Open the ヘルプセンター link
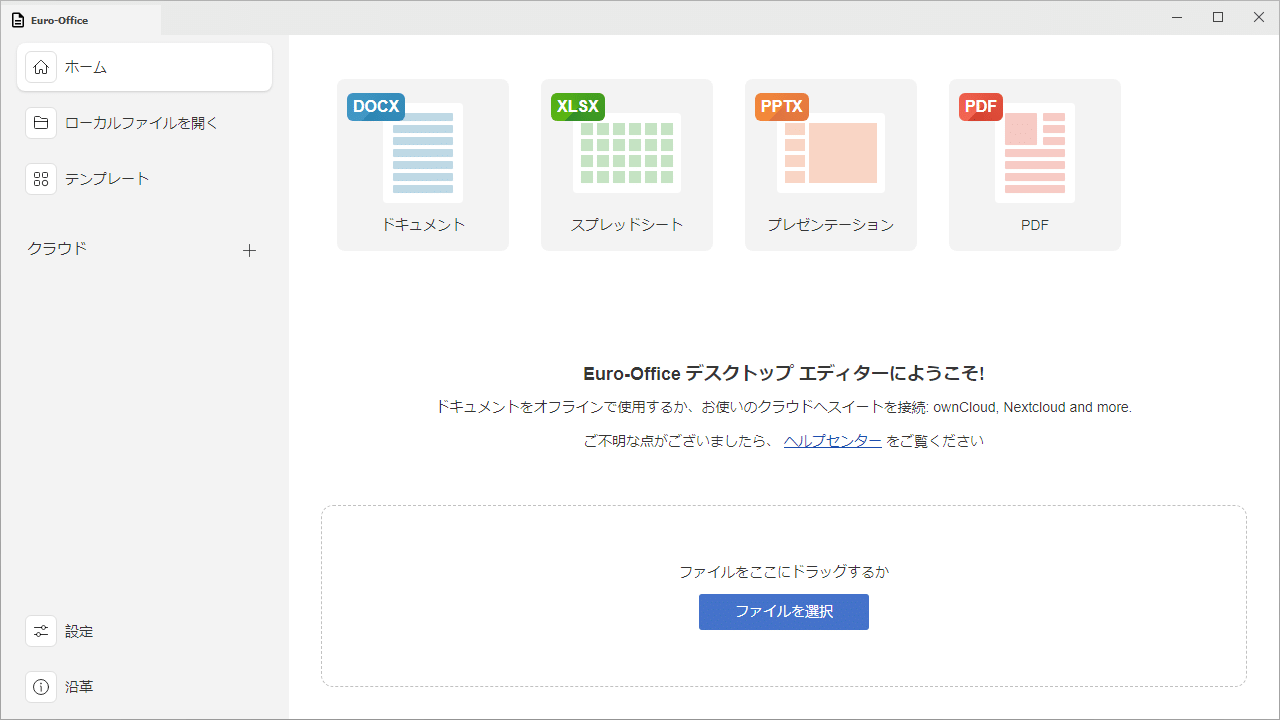Viewport: 1280px width, 720px height. tap(833, 441)
